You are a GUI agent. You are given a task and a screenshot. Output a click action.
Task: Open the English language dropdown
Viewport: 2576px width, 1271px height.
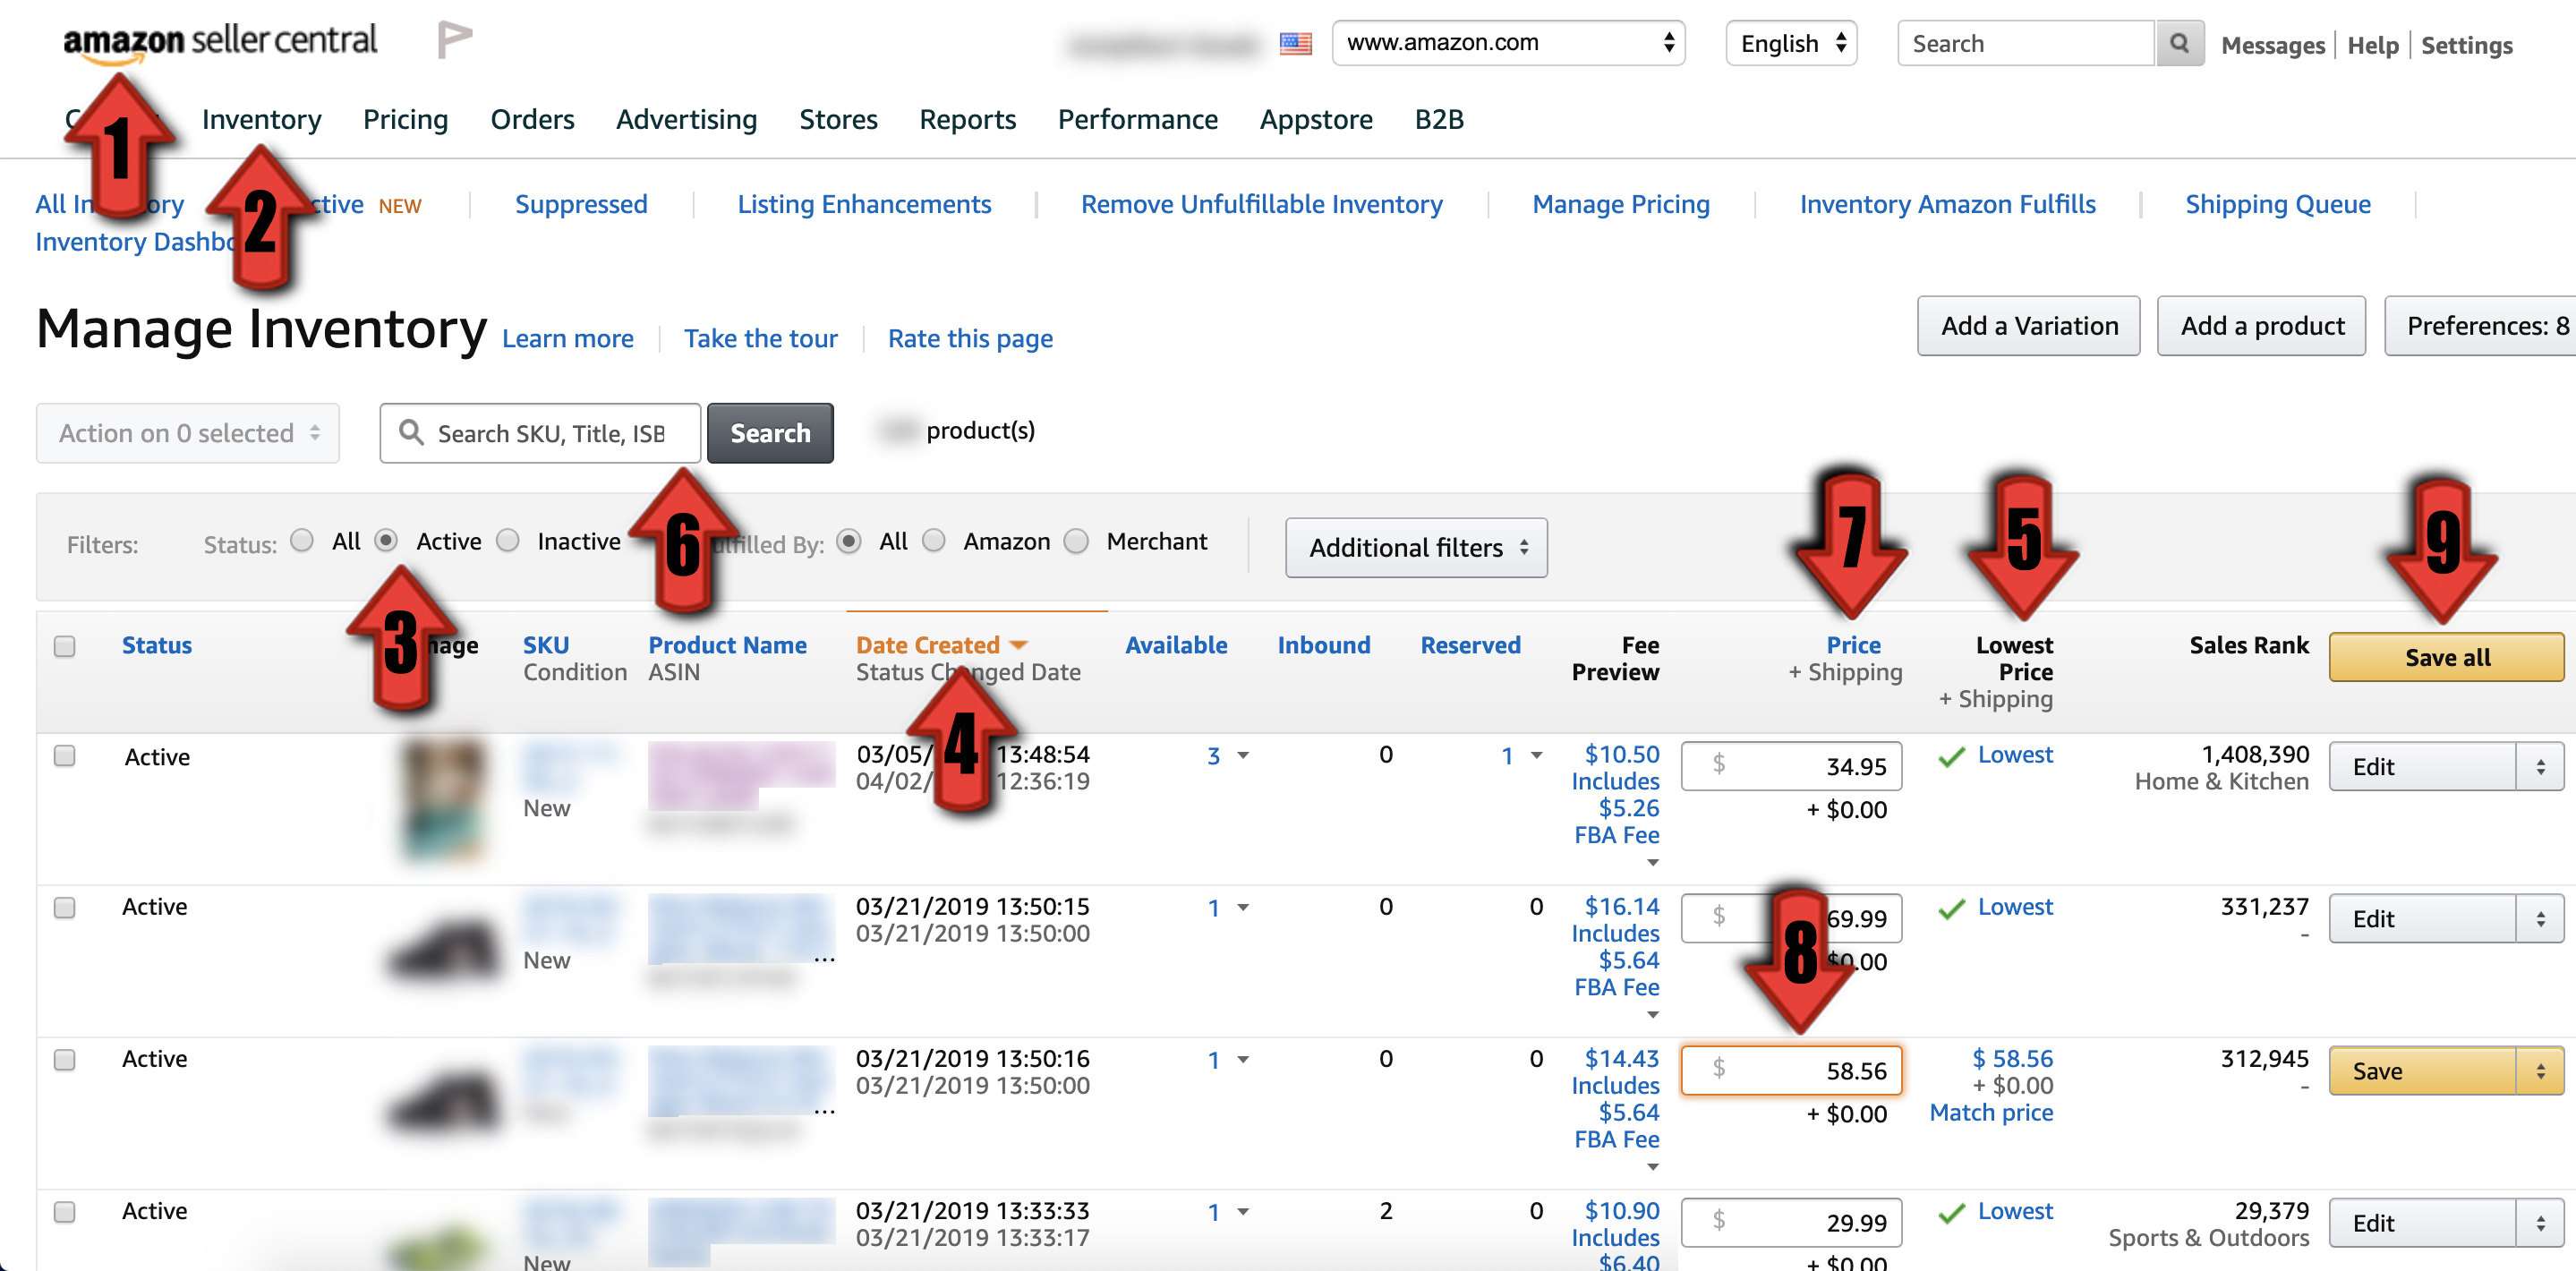(x=1791, y=43)
